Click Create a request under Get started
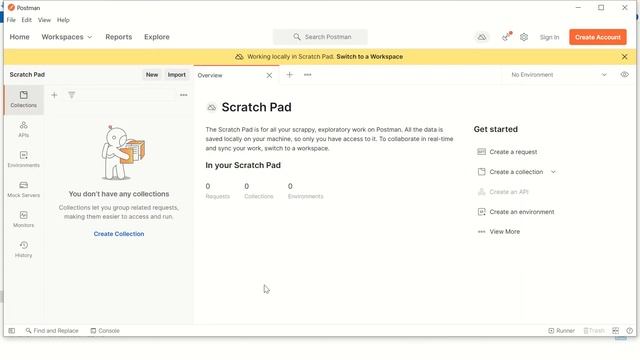Screen dimensions: 640x360 click(507, 152)
